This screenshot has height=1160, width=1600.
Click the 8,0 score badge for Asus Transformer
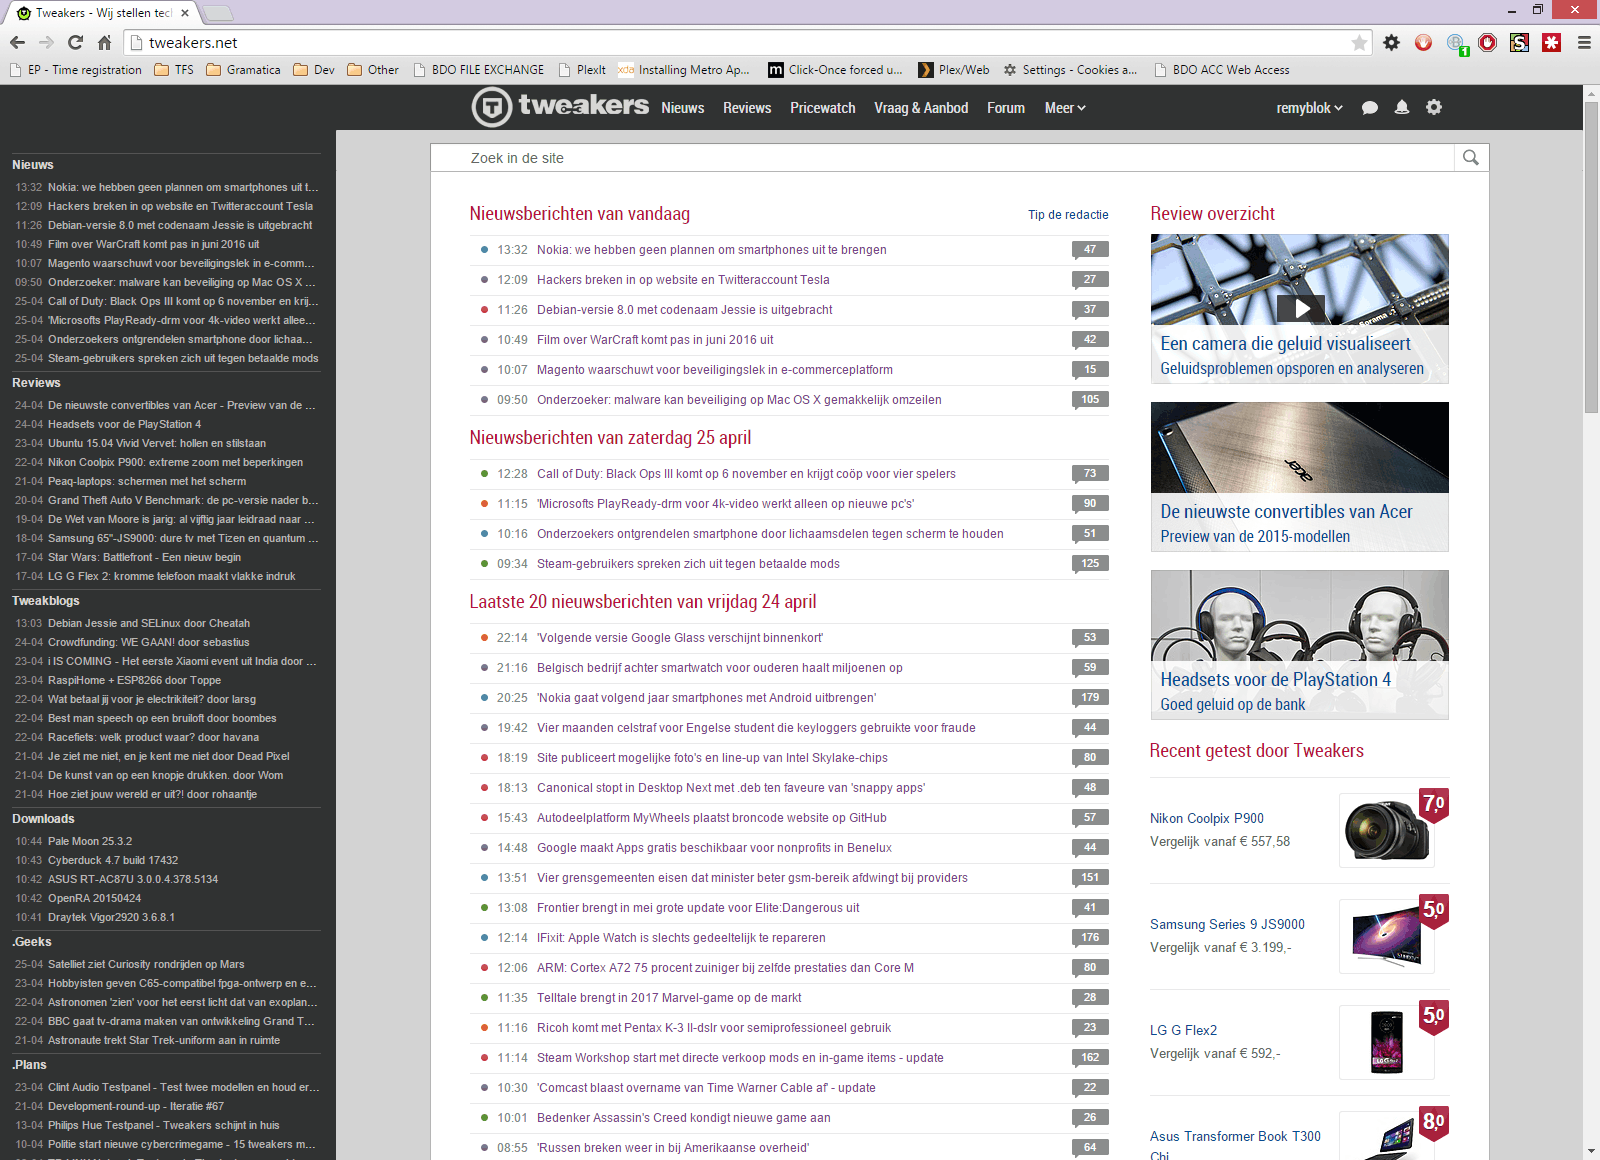coord(1434,1121)
